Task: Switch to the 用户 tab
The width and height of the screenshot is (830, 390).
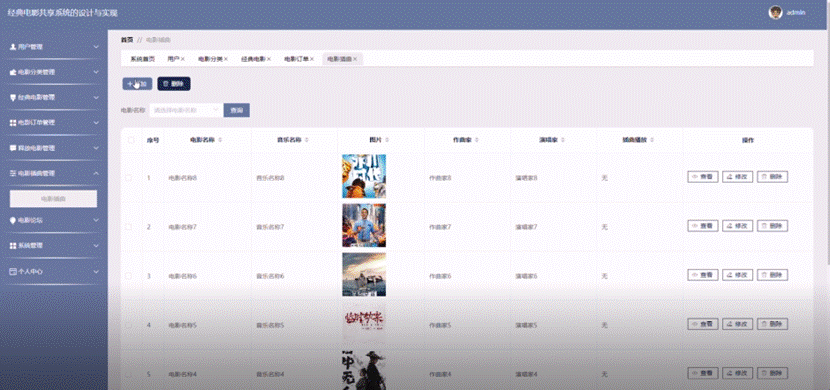Action: tap(173, 59)
